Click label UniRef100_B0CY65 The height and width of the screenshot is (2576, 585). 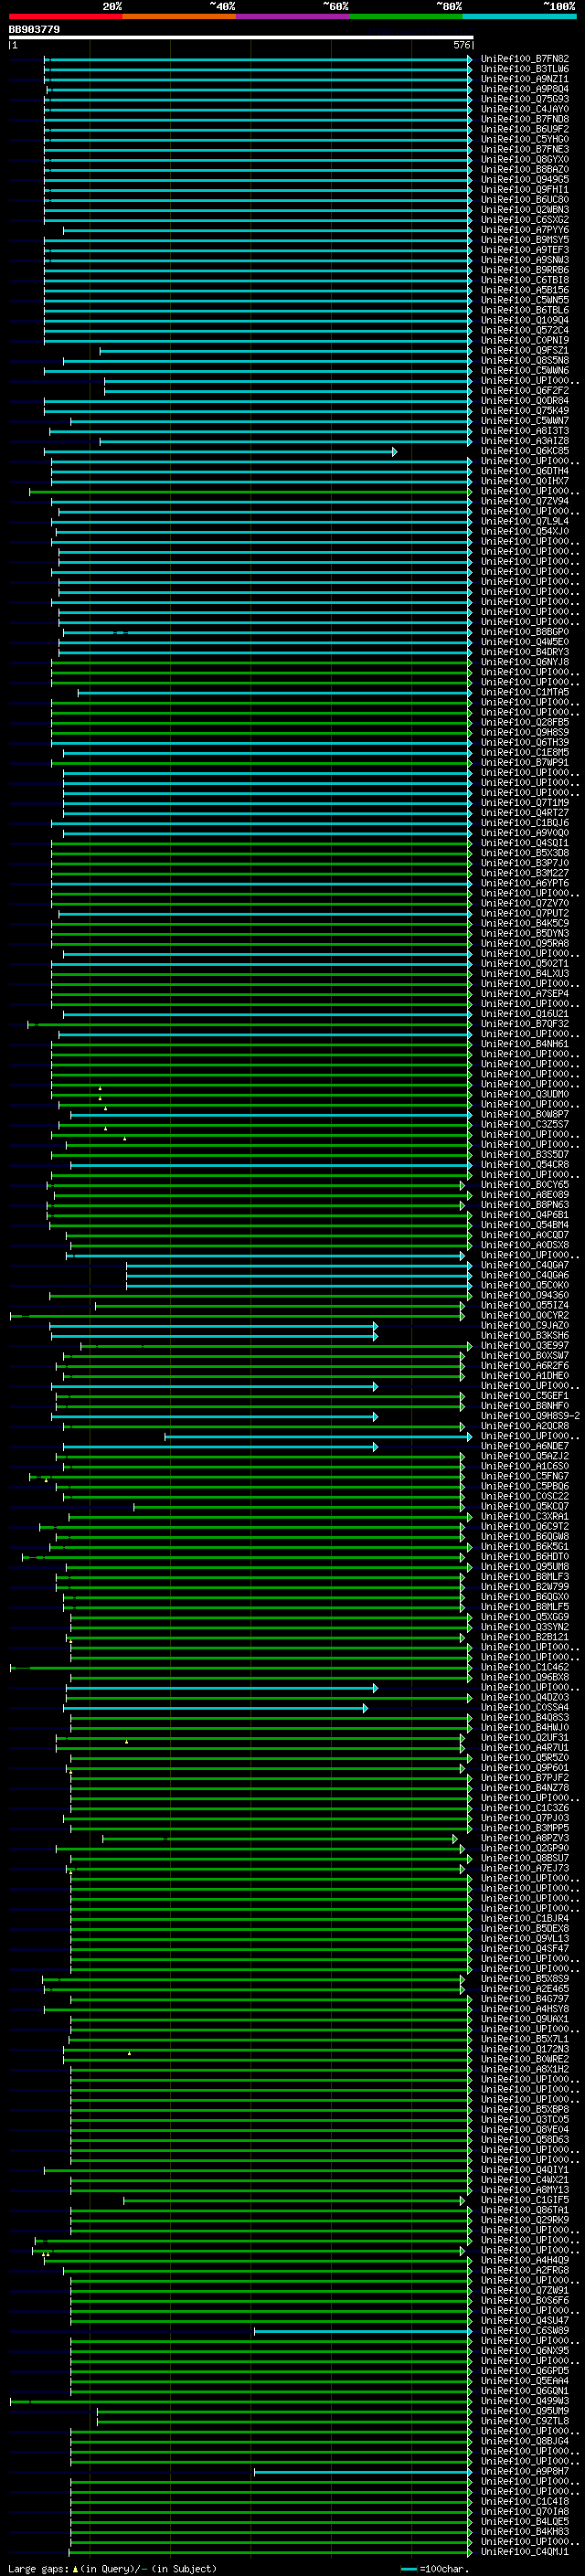coord(525,1185)
